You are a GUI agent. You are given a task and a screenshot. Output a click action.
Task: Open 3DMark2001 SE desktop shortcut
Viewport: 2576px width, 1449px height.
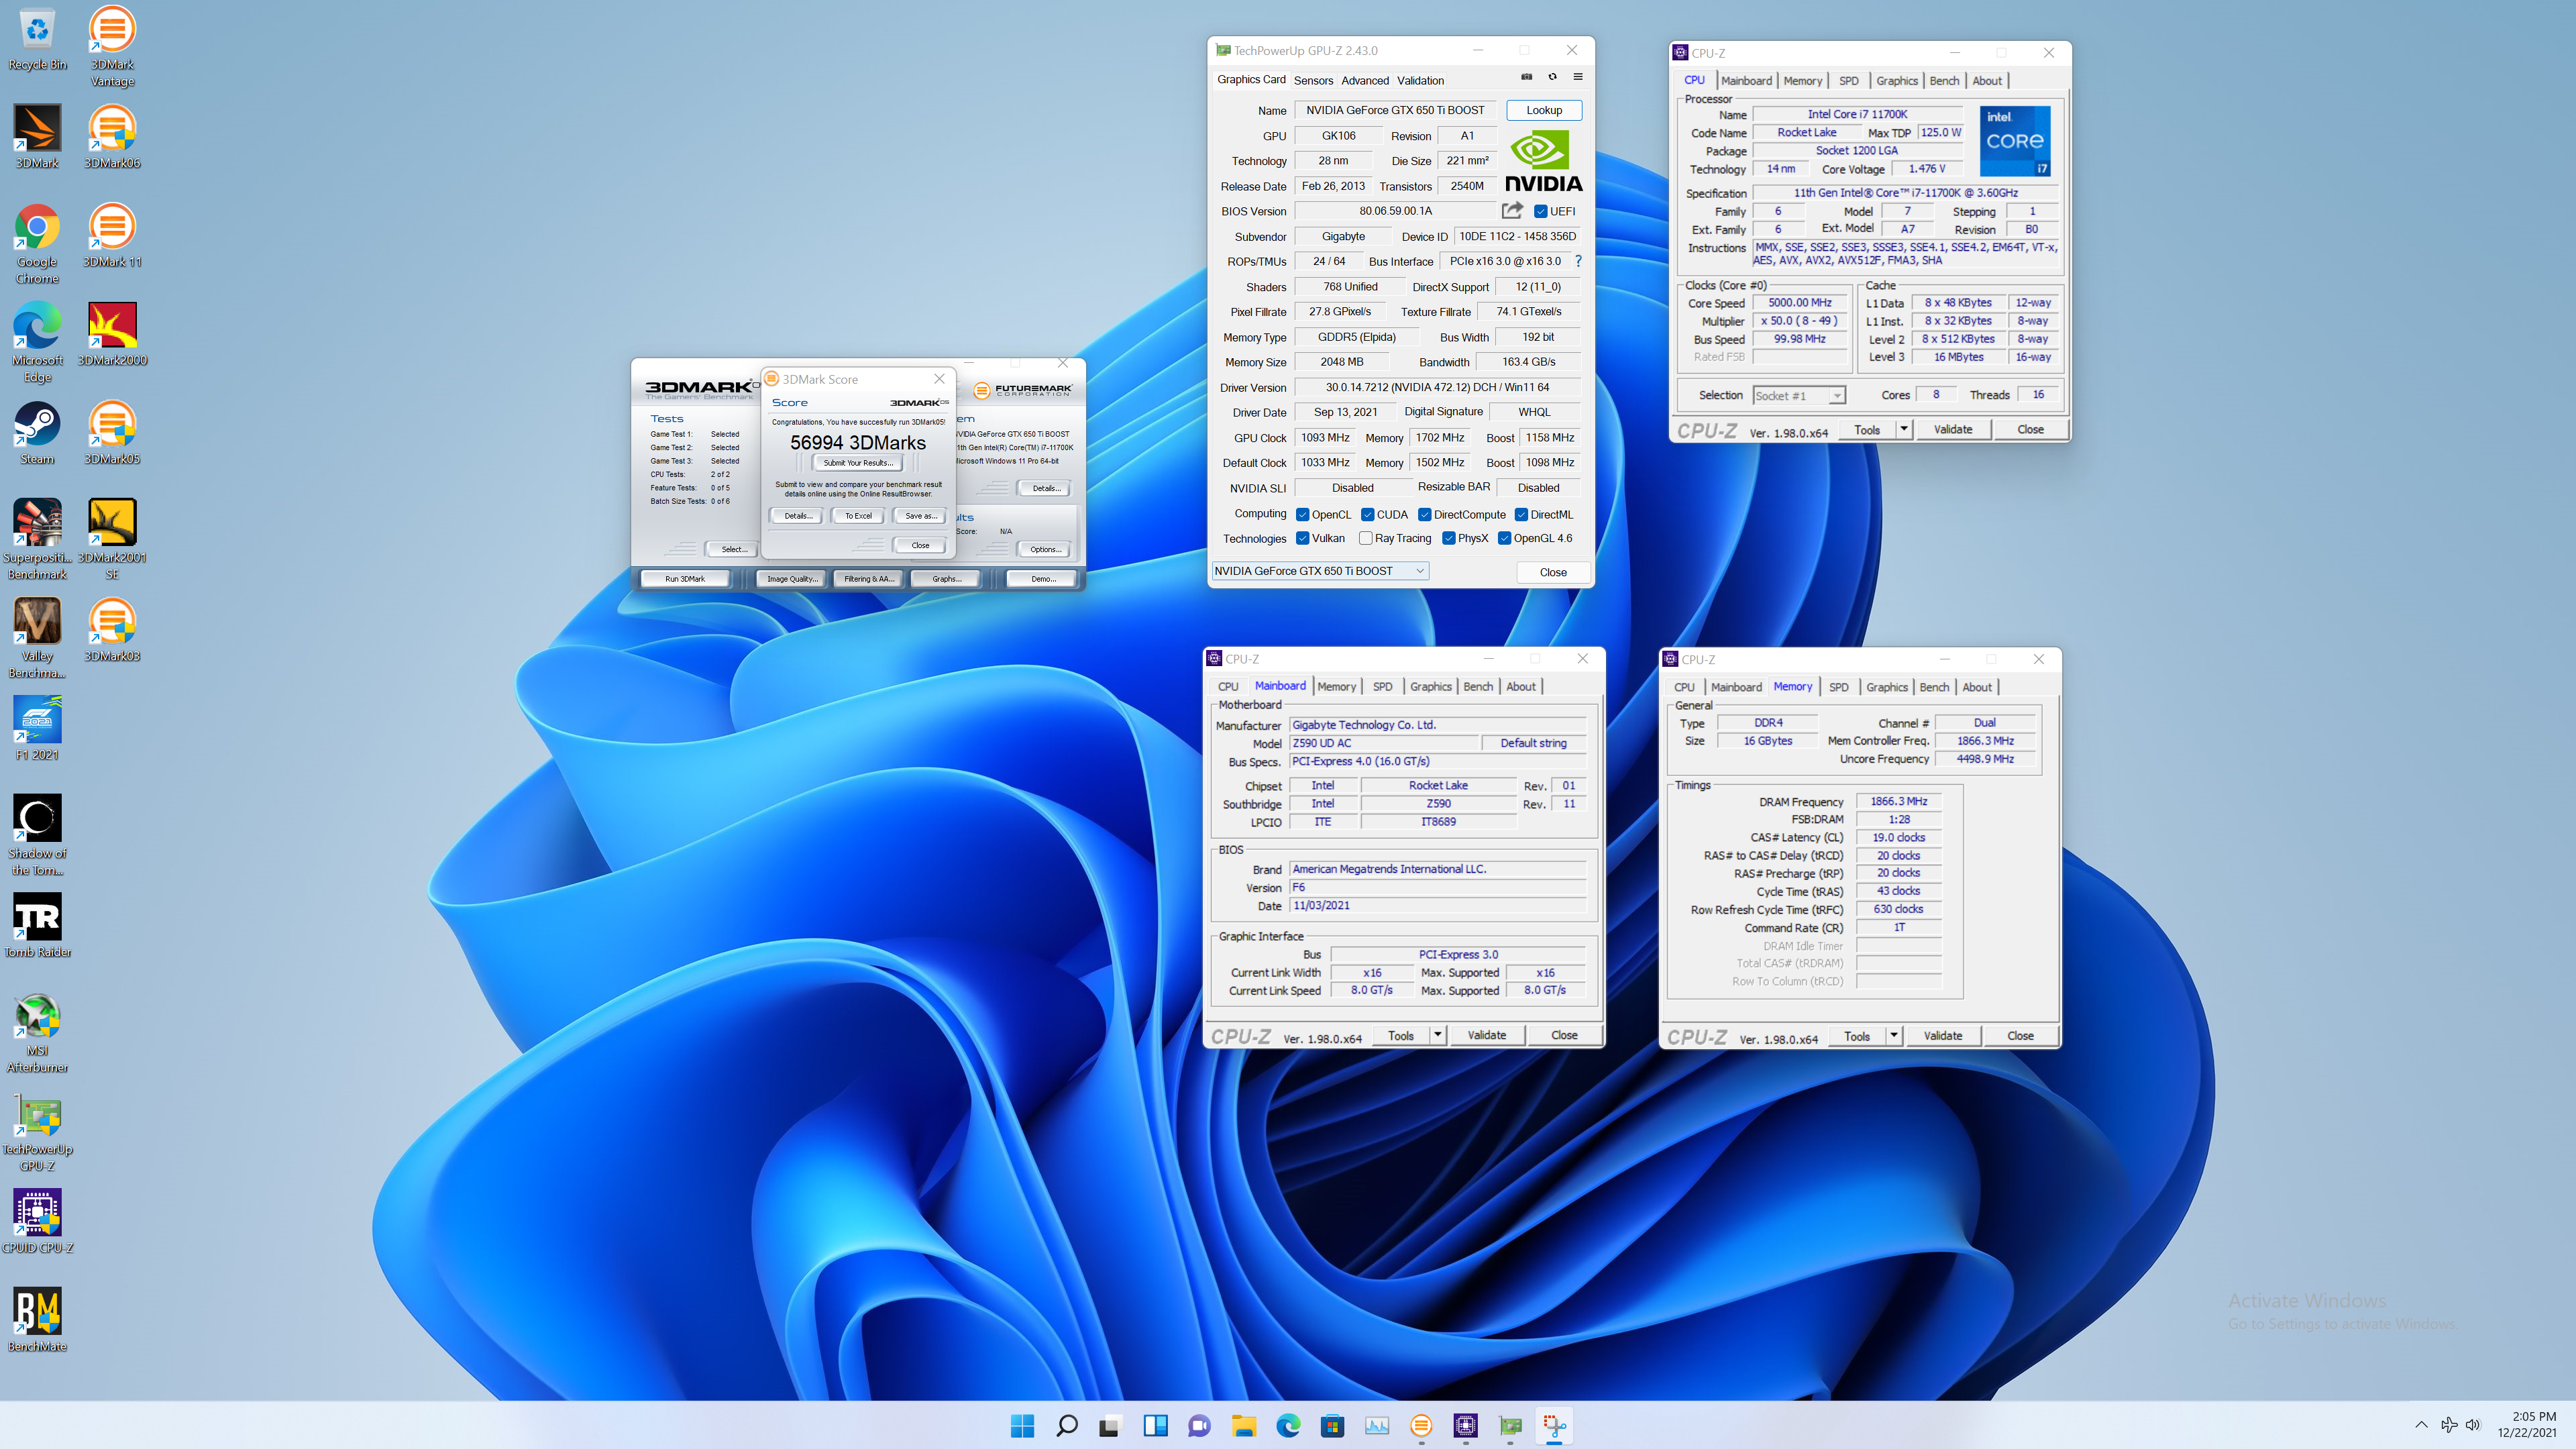click(x=112, y=540)
